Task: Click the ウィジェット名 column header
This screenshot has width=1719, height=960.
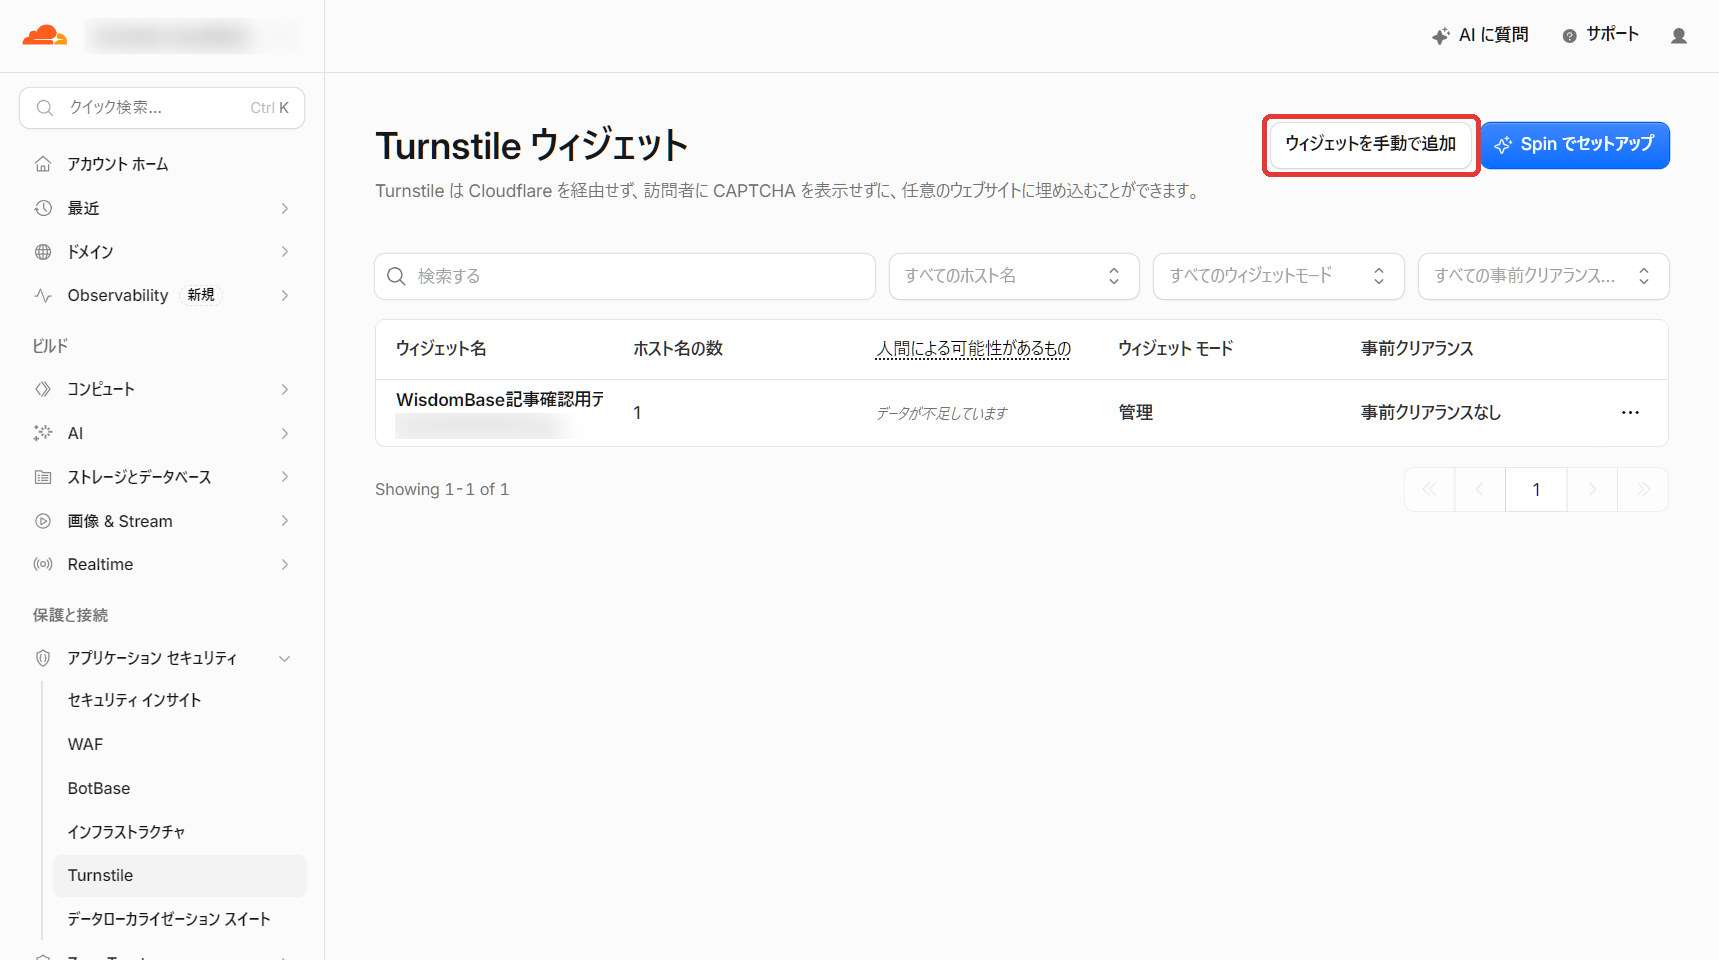Action: pos(441,348)
